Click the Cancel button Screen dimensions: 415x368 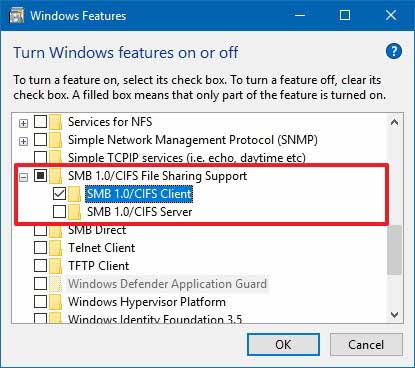point(366,344)
